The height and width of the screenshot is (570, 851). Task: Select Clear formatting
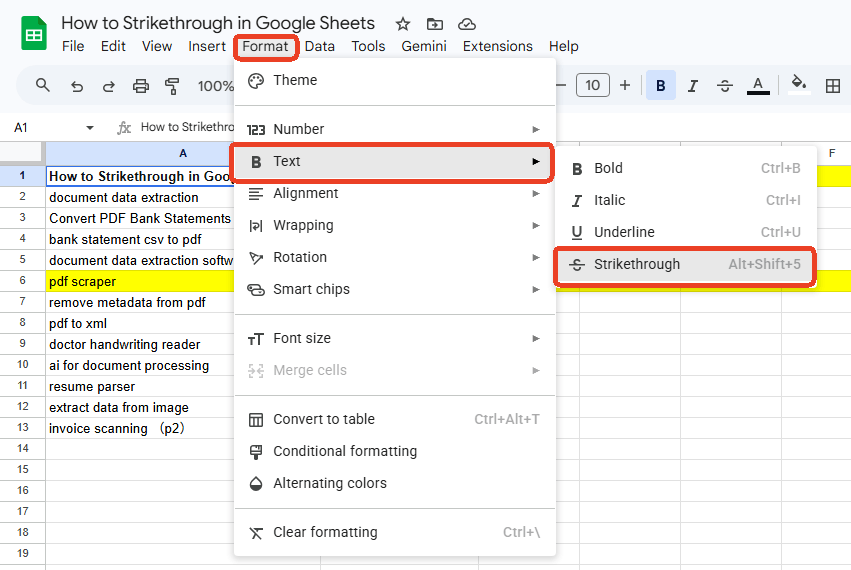(395, 532)
